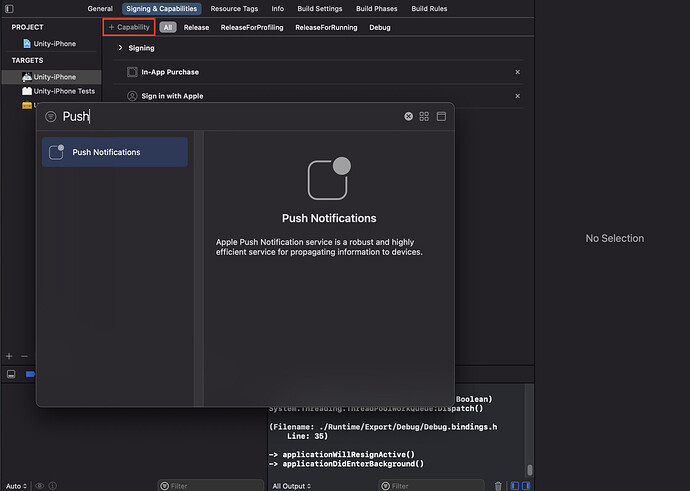Open the Auto variables scope dropdown
Screen dimensions: 690x491
pos(16,486)
